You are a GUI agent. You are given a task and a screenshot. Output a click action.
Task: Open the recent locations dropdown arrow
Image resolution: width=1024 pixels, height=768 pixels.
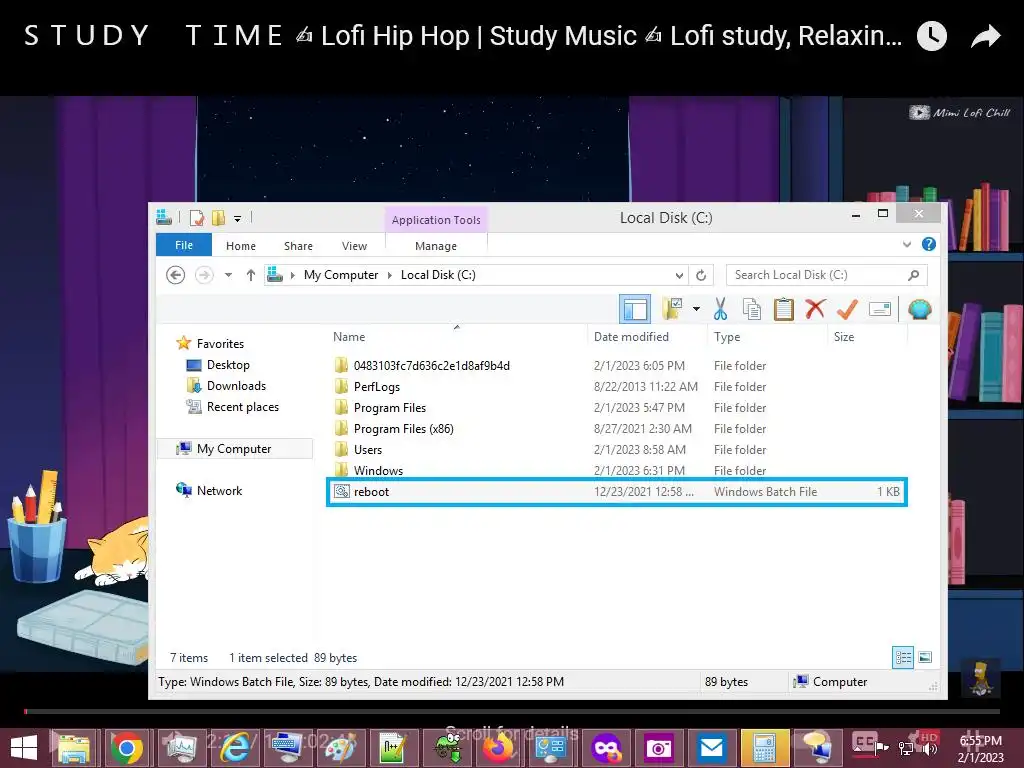tap(229, 275)
